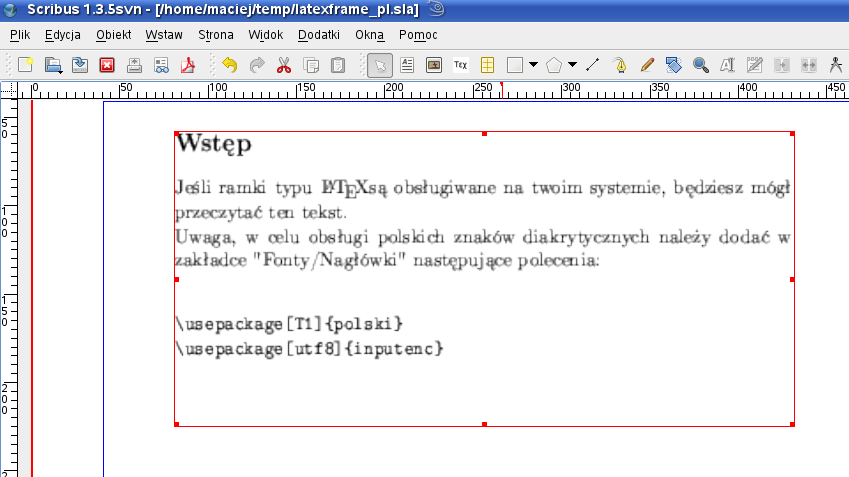Select the Bezier curve pen tool

coord(619,65)
